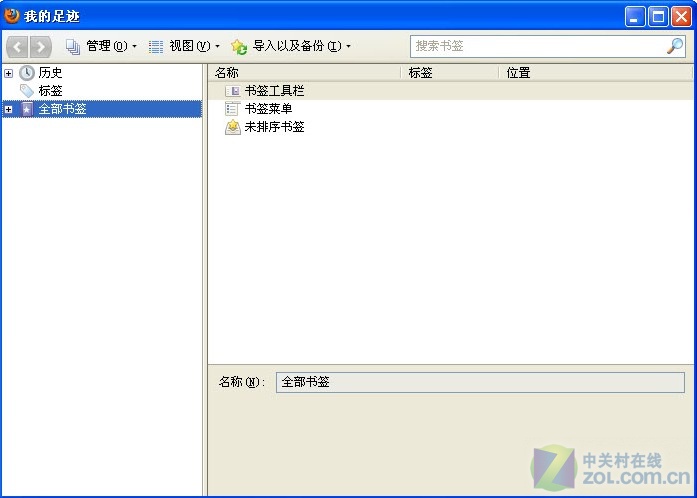
Task: Click the star bookmark icon beside 全部书签
Action: (x=27, y=109)
